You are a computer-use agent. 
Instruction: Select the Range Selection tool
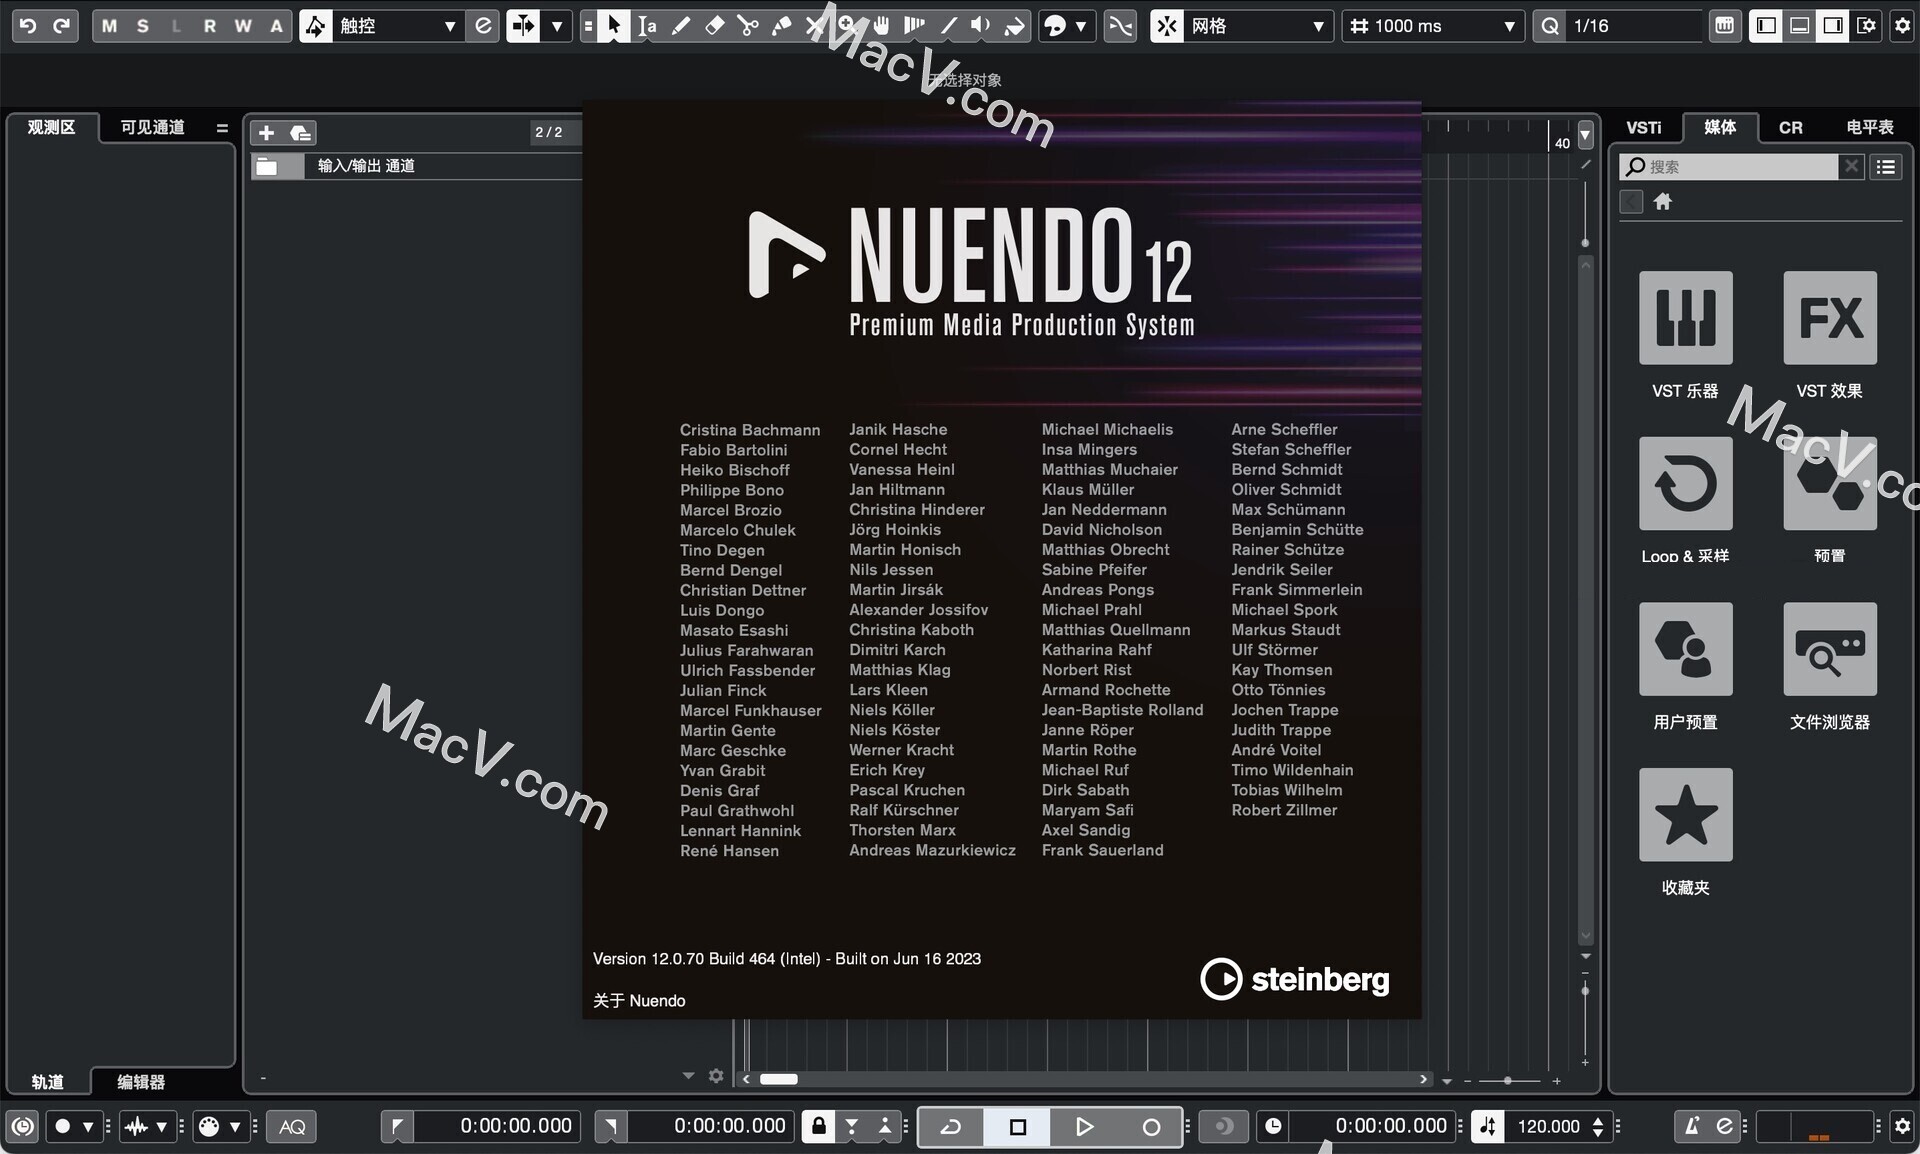(x=647, y=26)
